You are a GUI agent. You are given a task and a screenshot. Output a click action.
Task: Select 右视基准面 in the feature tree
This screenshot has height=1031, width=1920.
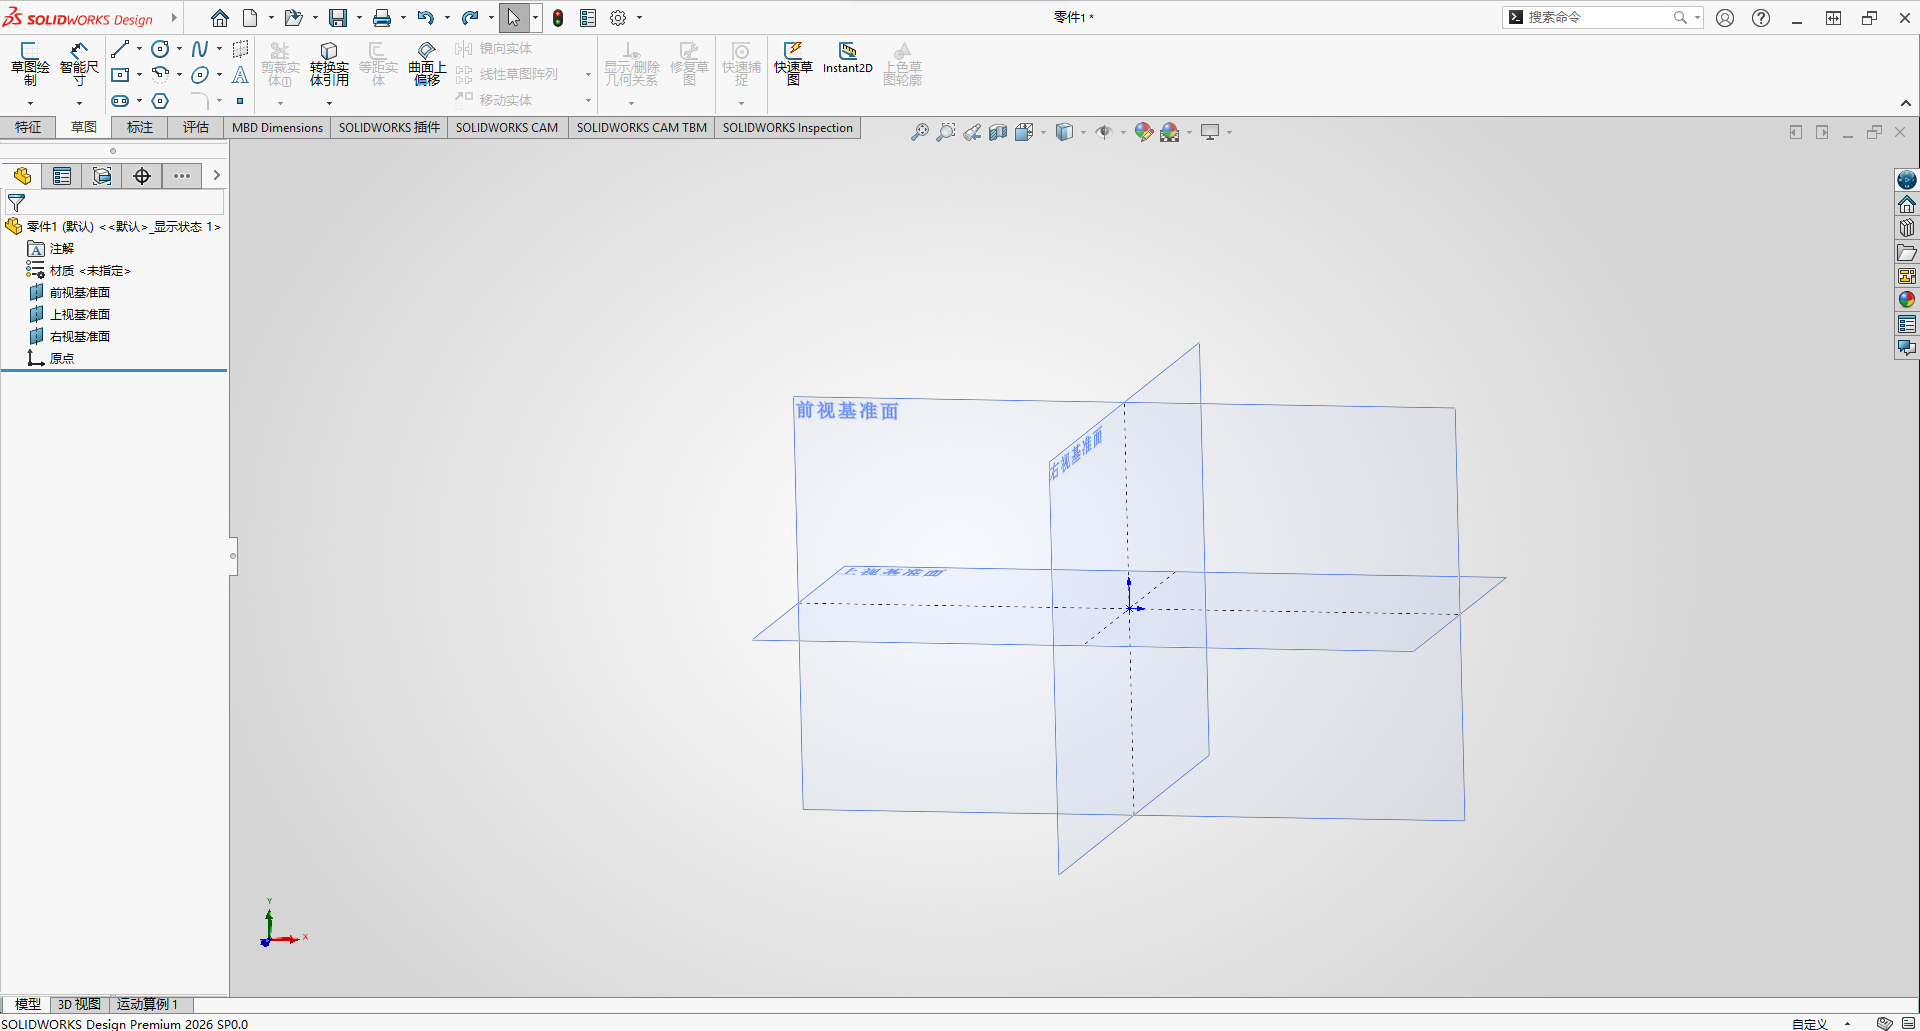coord(80,337)
